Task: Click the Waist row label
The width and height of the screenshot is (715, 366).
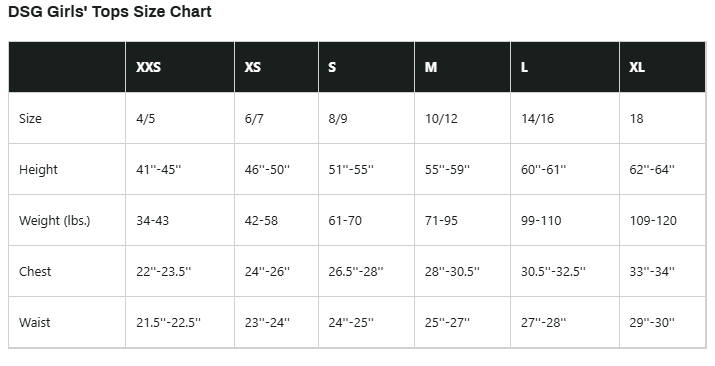Action: point(35,323)
